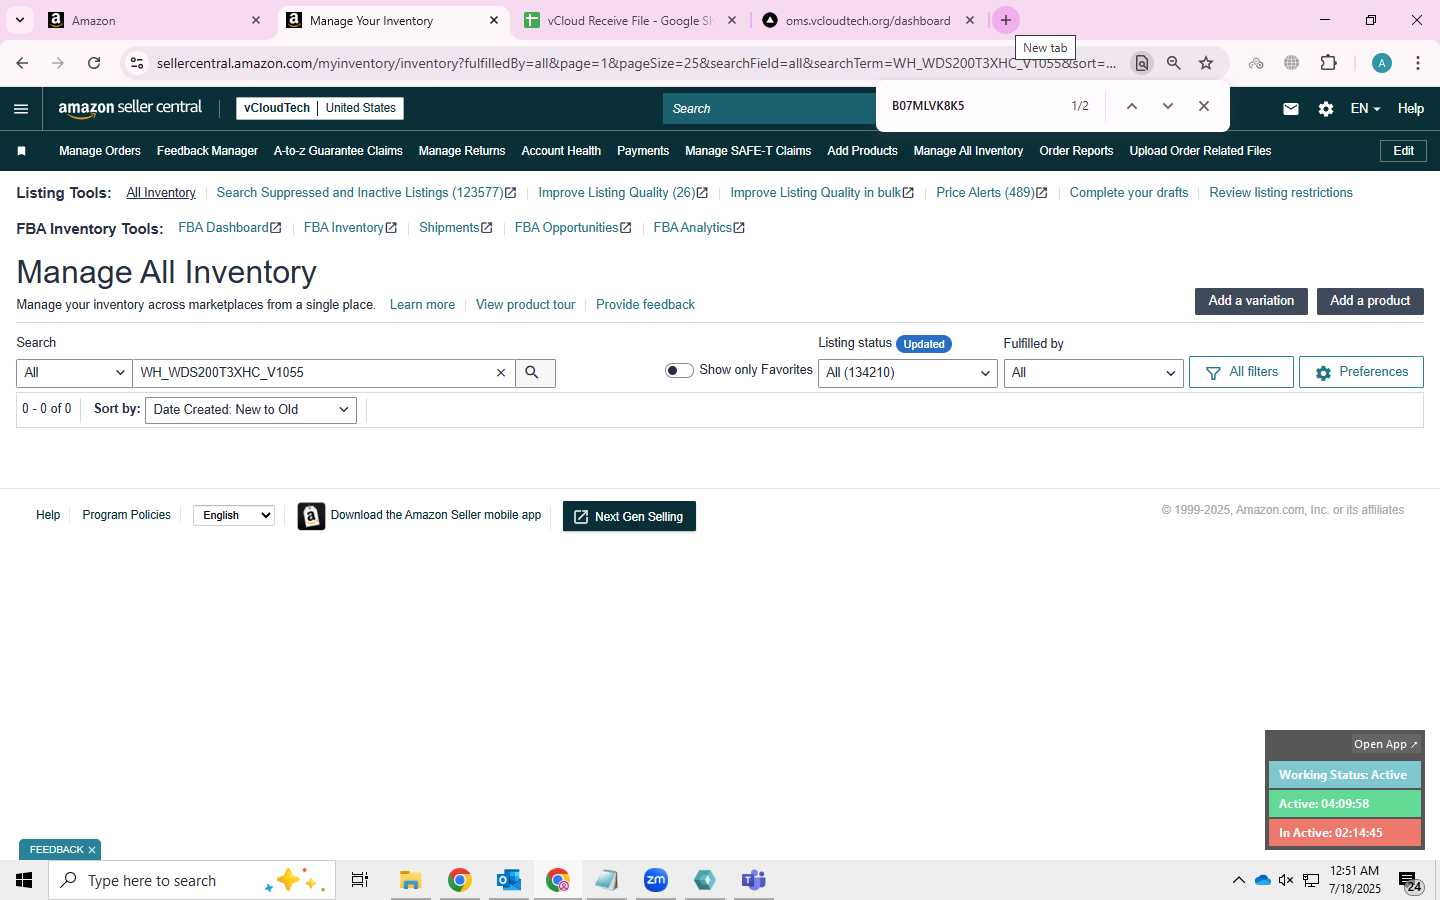Image resolution: width=1440 pixels, height=900 pixels.
Task: Open the Sort by Date Created dropdown
Action: click(x=251, y=410)
